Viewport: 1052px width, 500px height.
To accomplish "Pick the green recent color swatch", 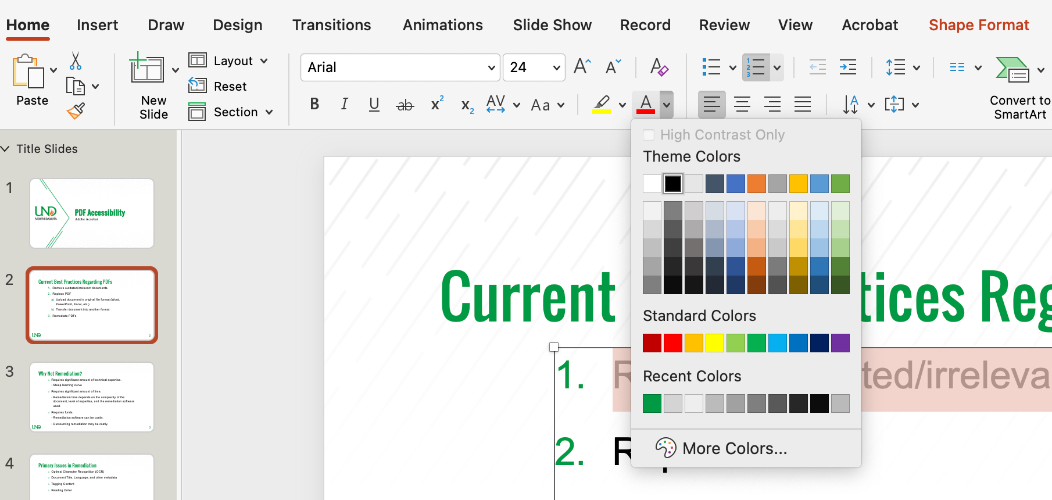I will pyautogui.click(x=652, y=403).
